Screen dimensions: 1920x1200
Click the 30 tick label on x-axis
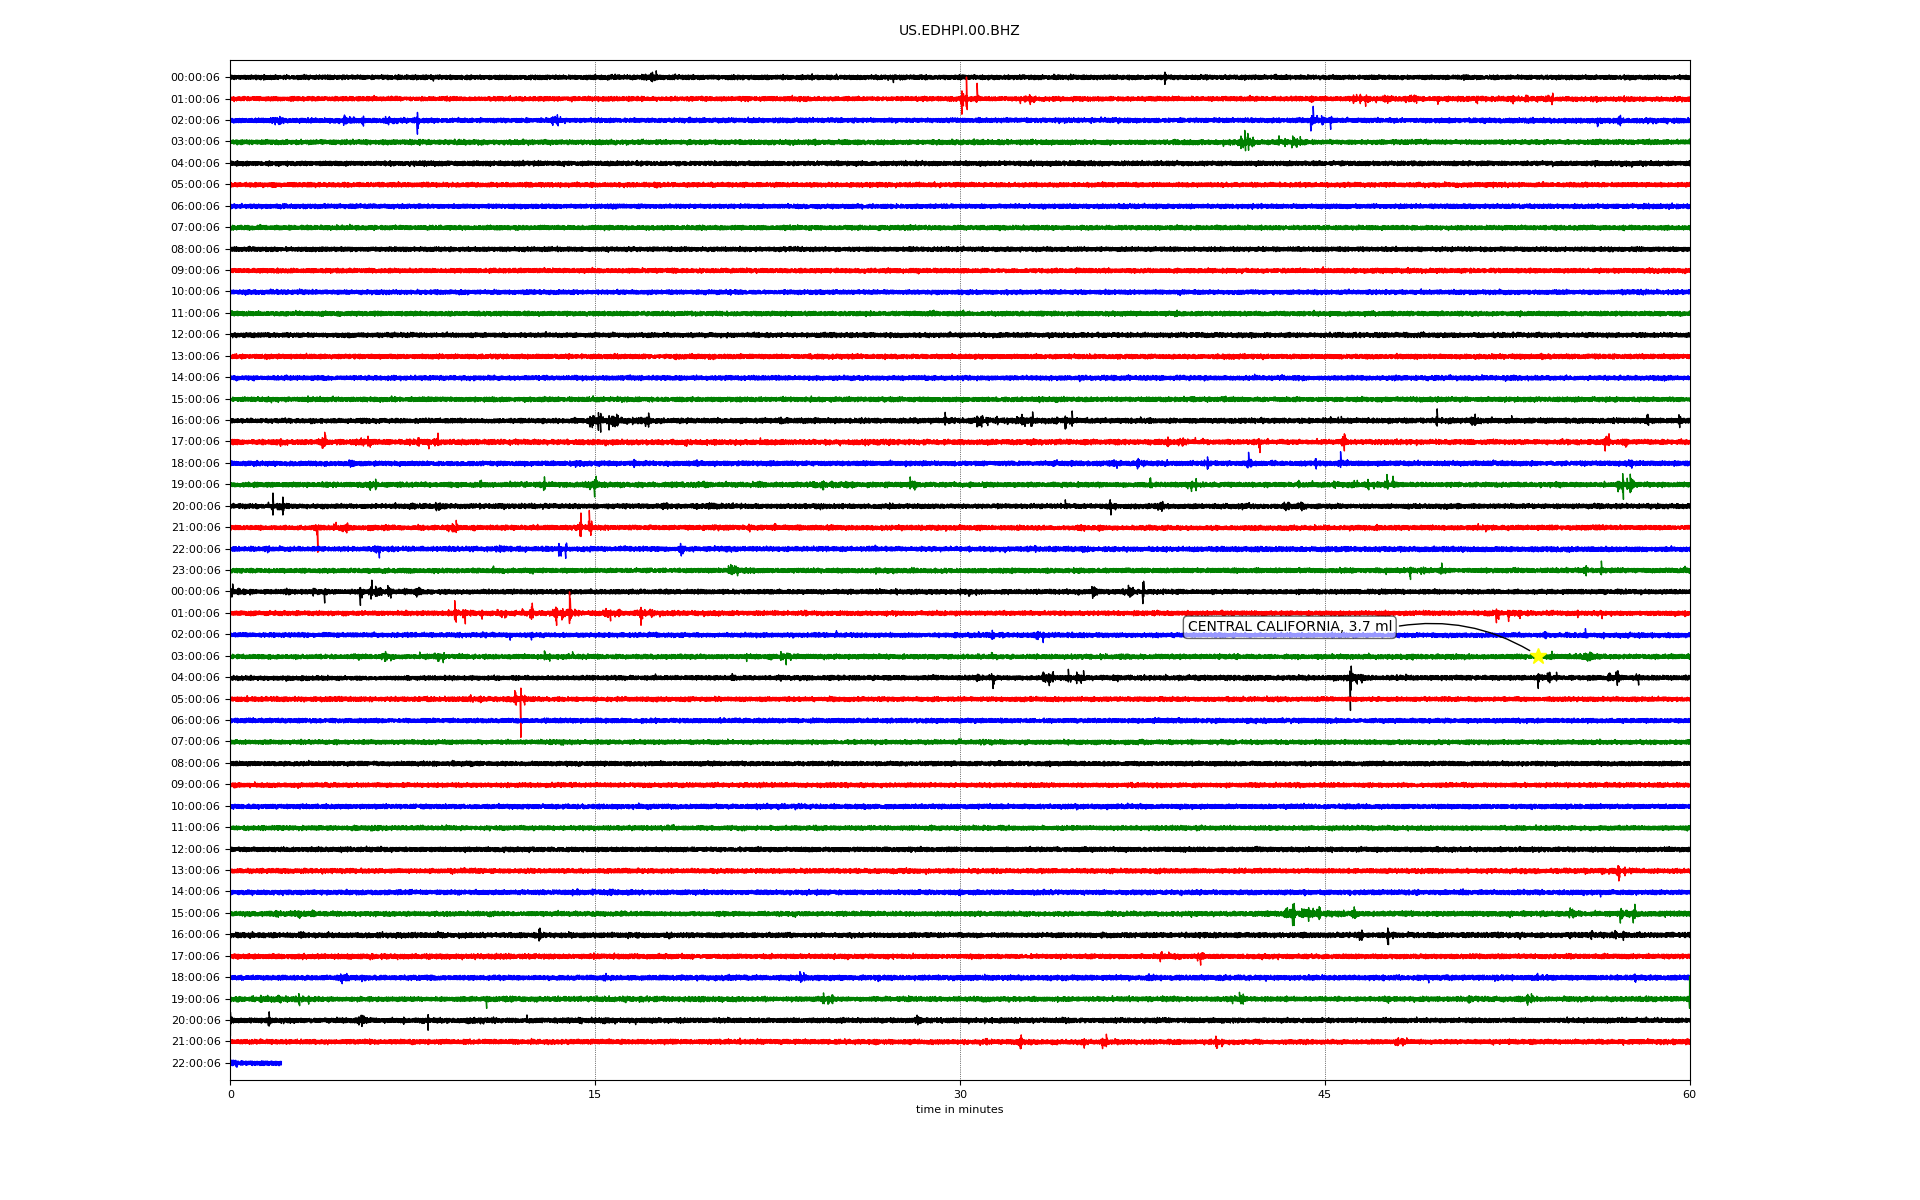[960, 1094]
